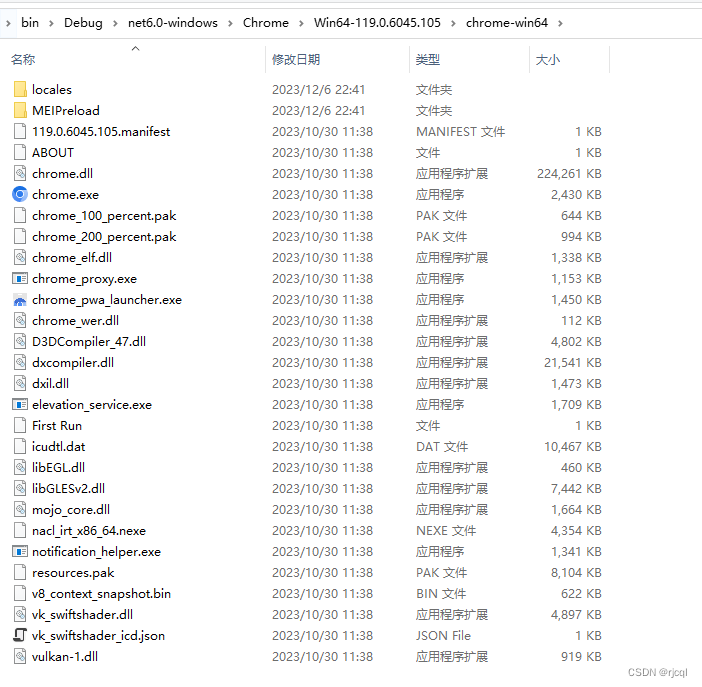The image size is (702, 687).
Task: Click the 8,104 KB size of resources.pak
Action: click(x=576, y=572)
